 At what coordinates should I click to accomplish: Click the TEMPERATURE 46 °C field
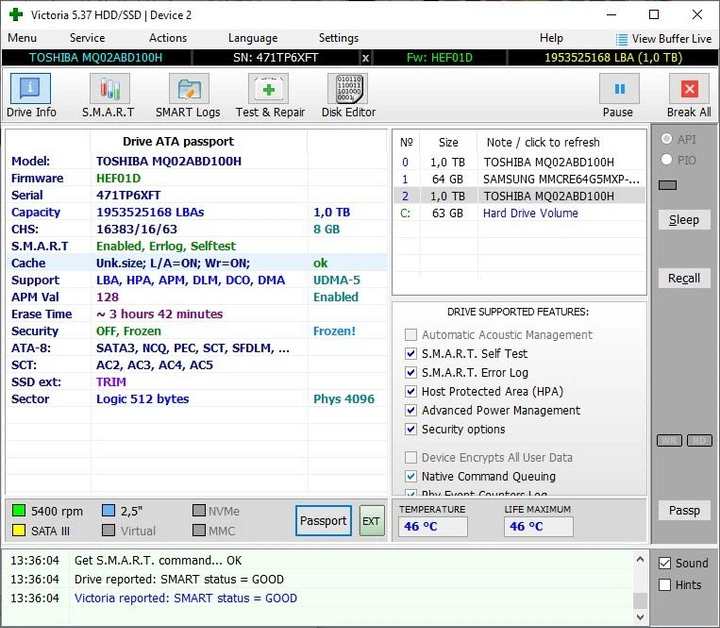click(433, 526)
